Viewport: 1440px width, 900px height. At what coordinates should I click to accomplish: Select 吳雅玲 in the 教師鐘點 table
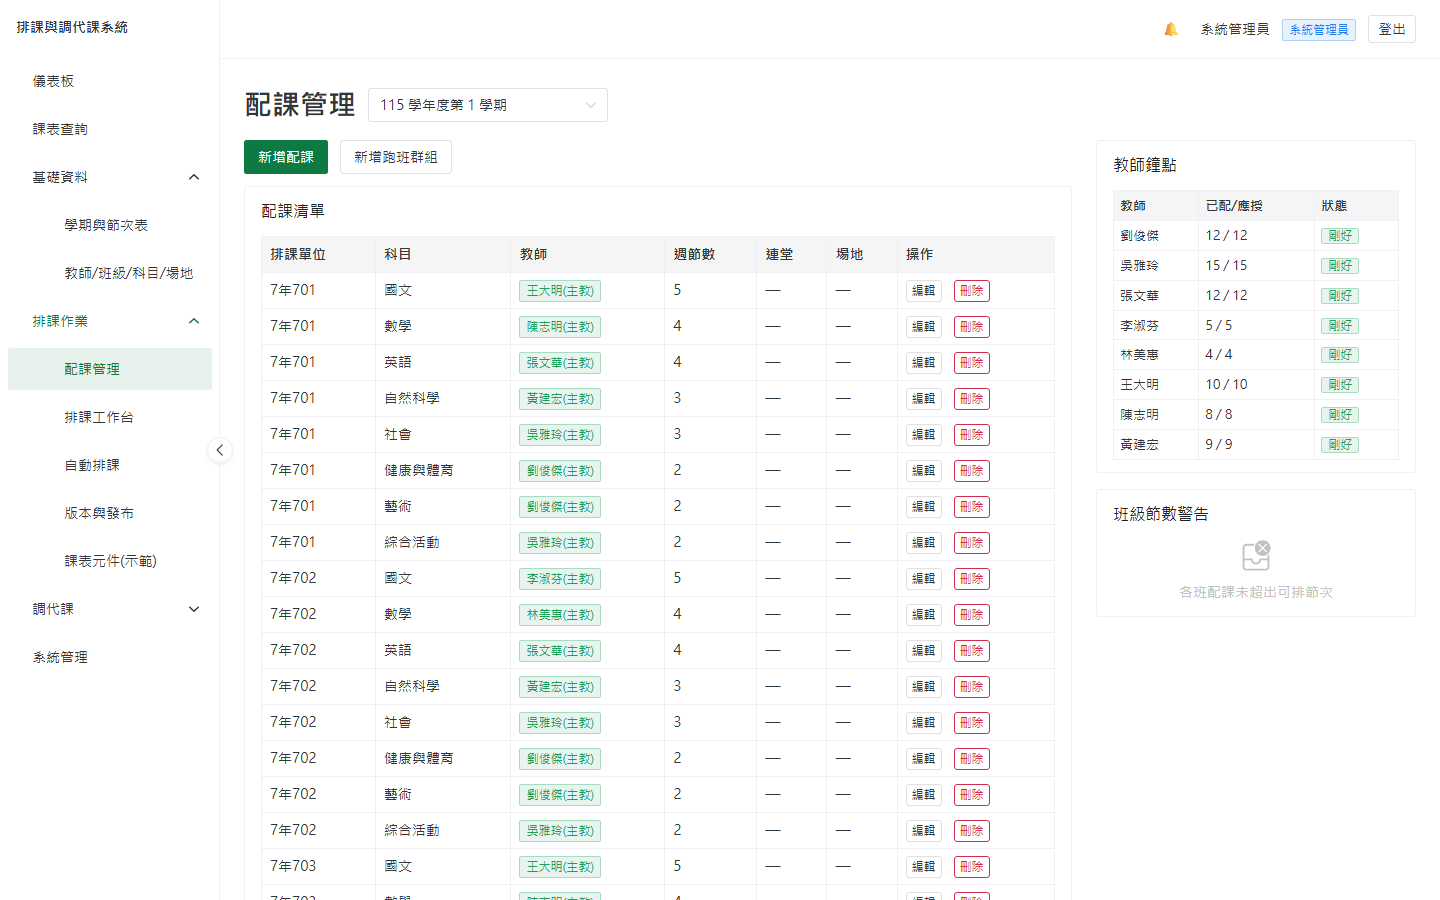pyautogui.click(x=1140, y=266)
